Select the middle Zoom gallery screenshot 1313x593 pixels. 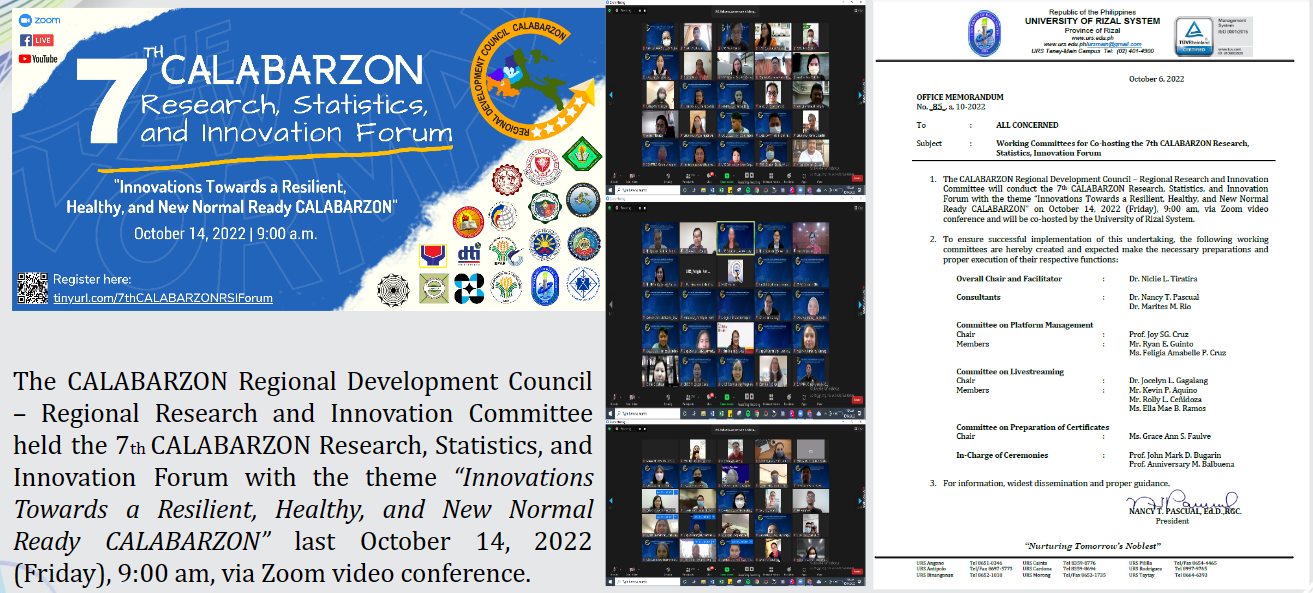point(738,312)
